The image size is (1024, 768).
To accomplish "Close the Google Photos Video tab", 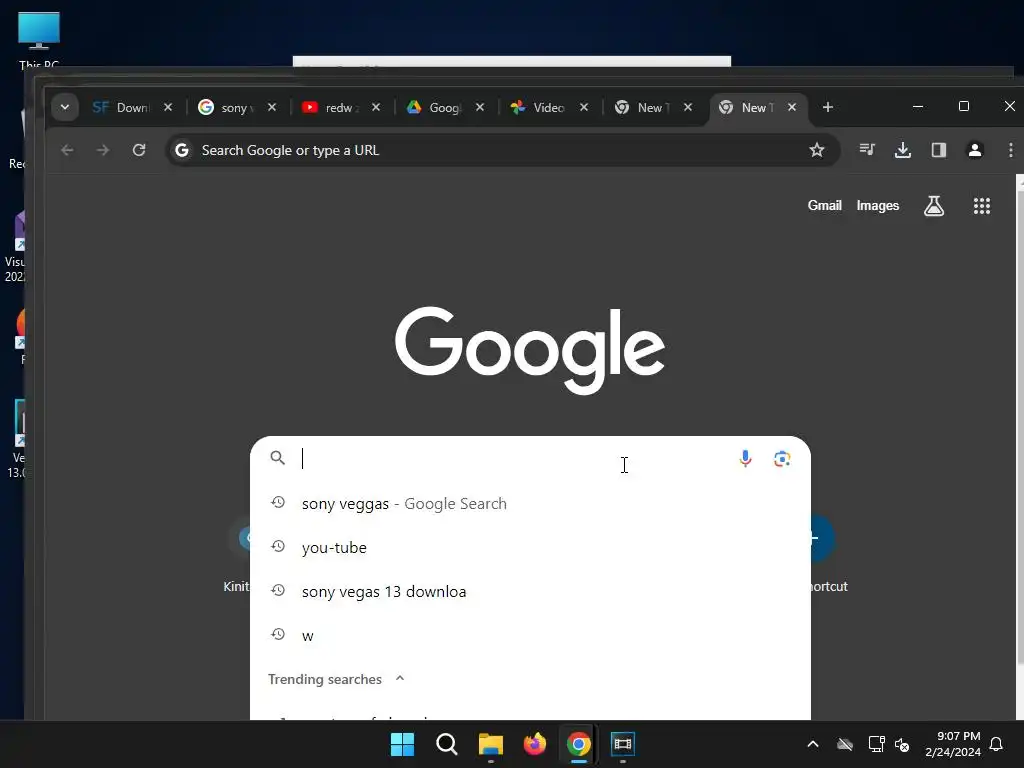I will coord(584,107).
